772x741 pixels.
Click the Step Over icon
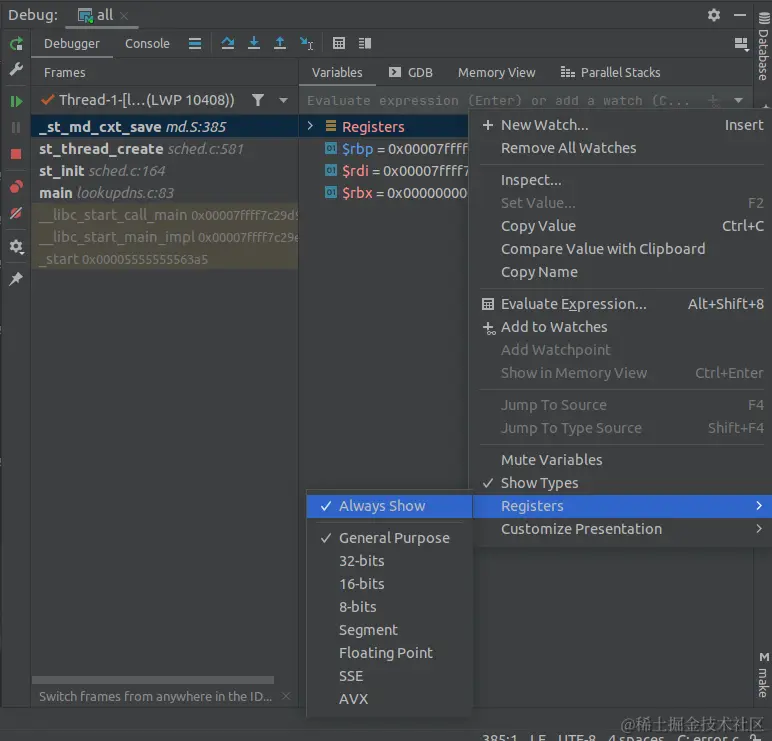tap(227, 43)
